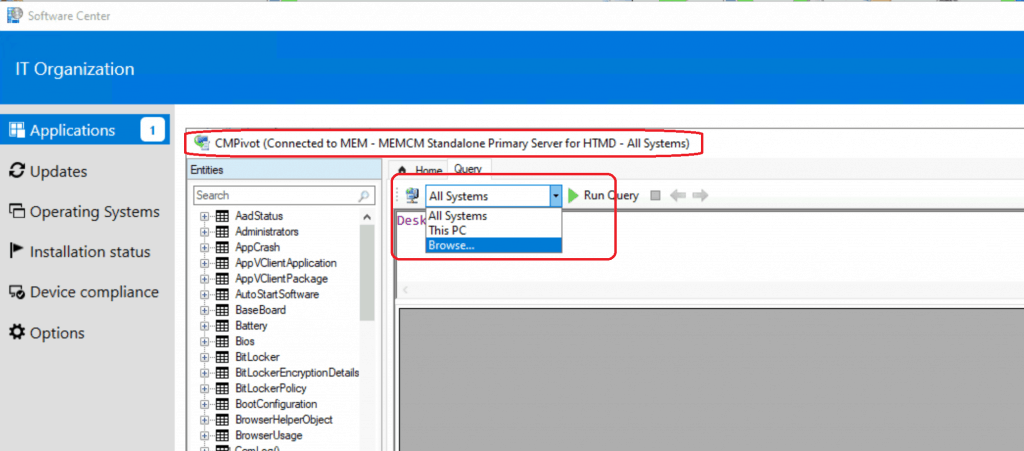Select All Systems from the dropdown list
Image resolution: width=1024 pixels, height=451 pixels.
[494, 216]
